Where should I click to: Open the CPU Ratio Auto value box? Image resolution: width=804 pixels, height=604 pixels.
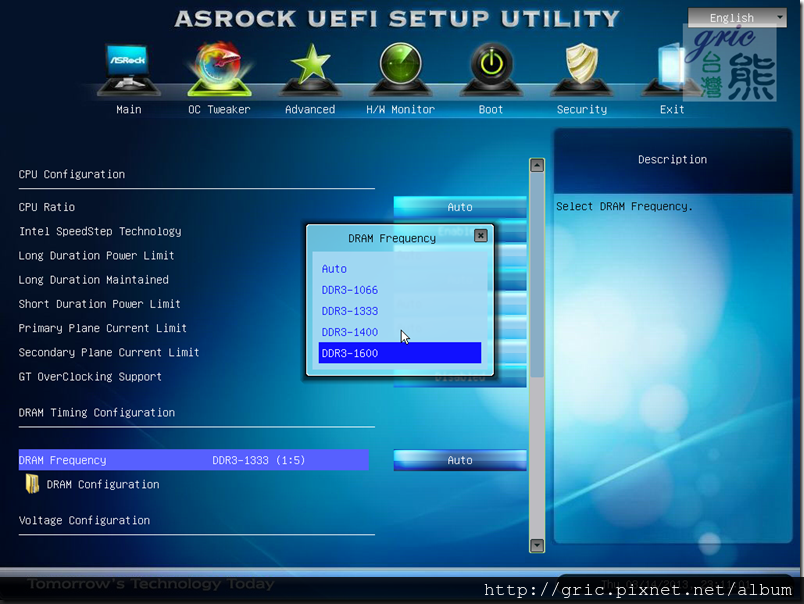(460, 207)
